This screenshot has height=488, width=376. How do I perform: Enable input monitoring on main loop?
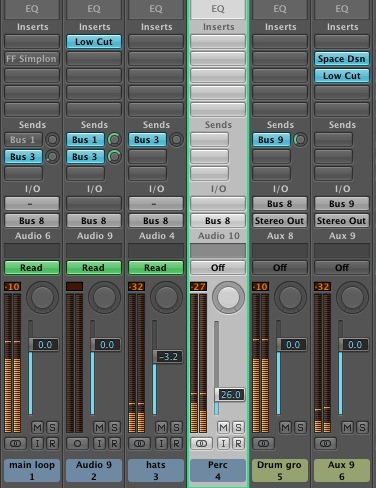38,443
